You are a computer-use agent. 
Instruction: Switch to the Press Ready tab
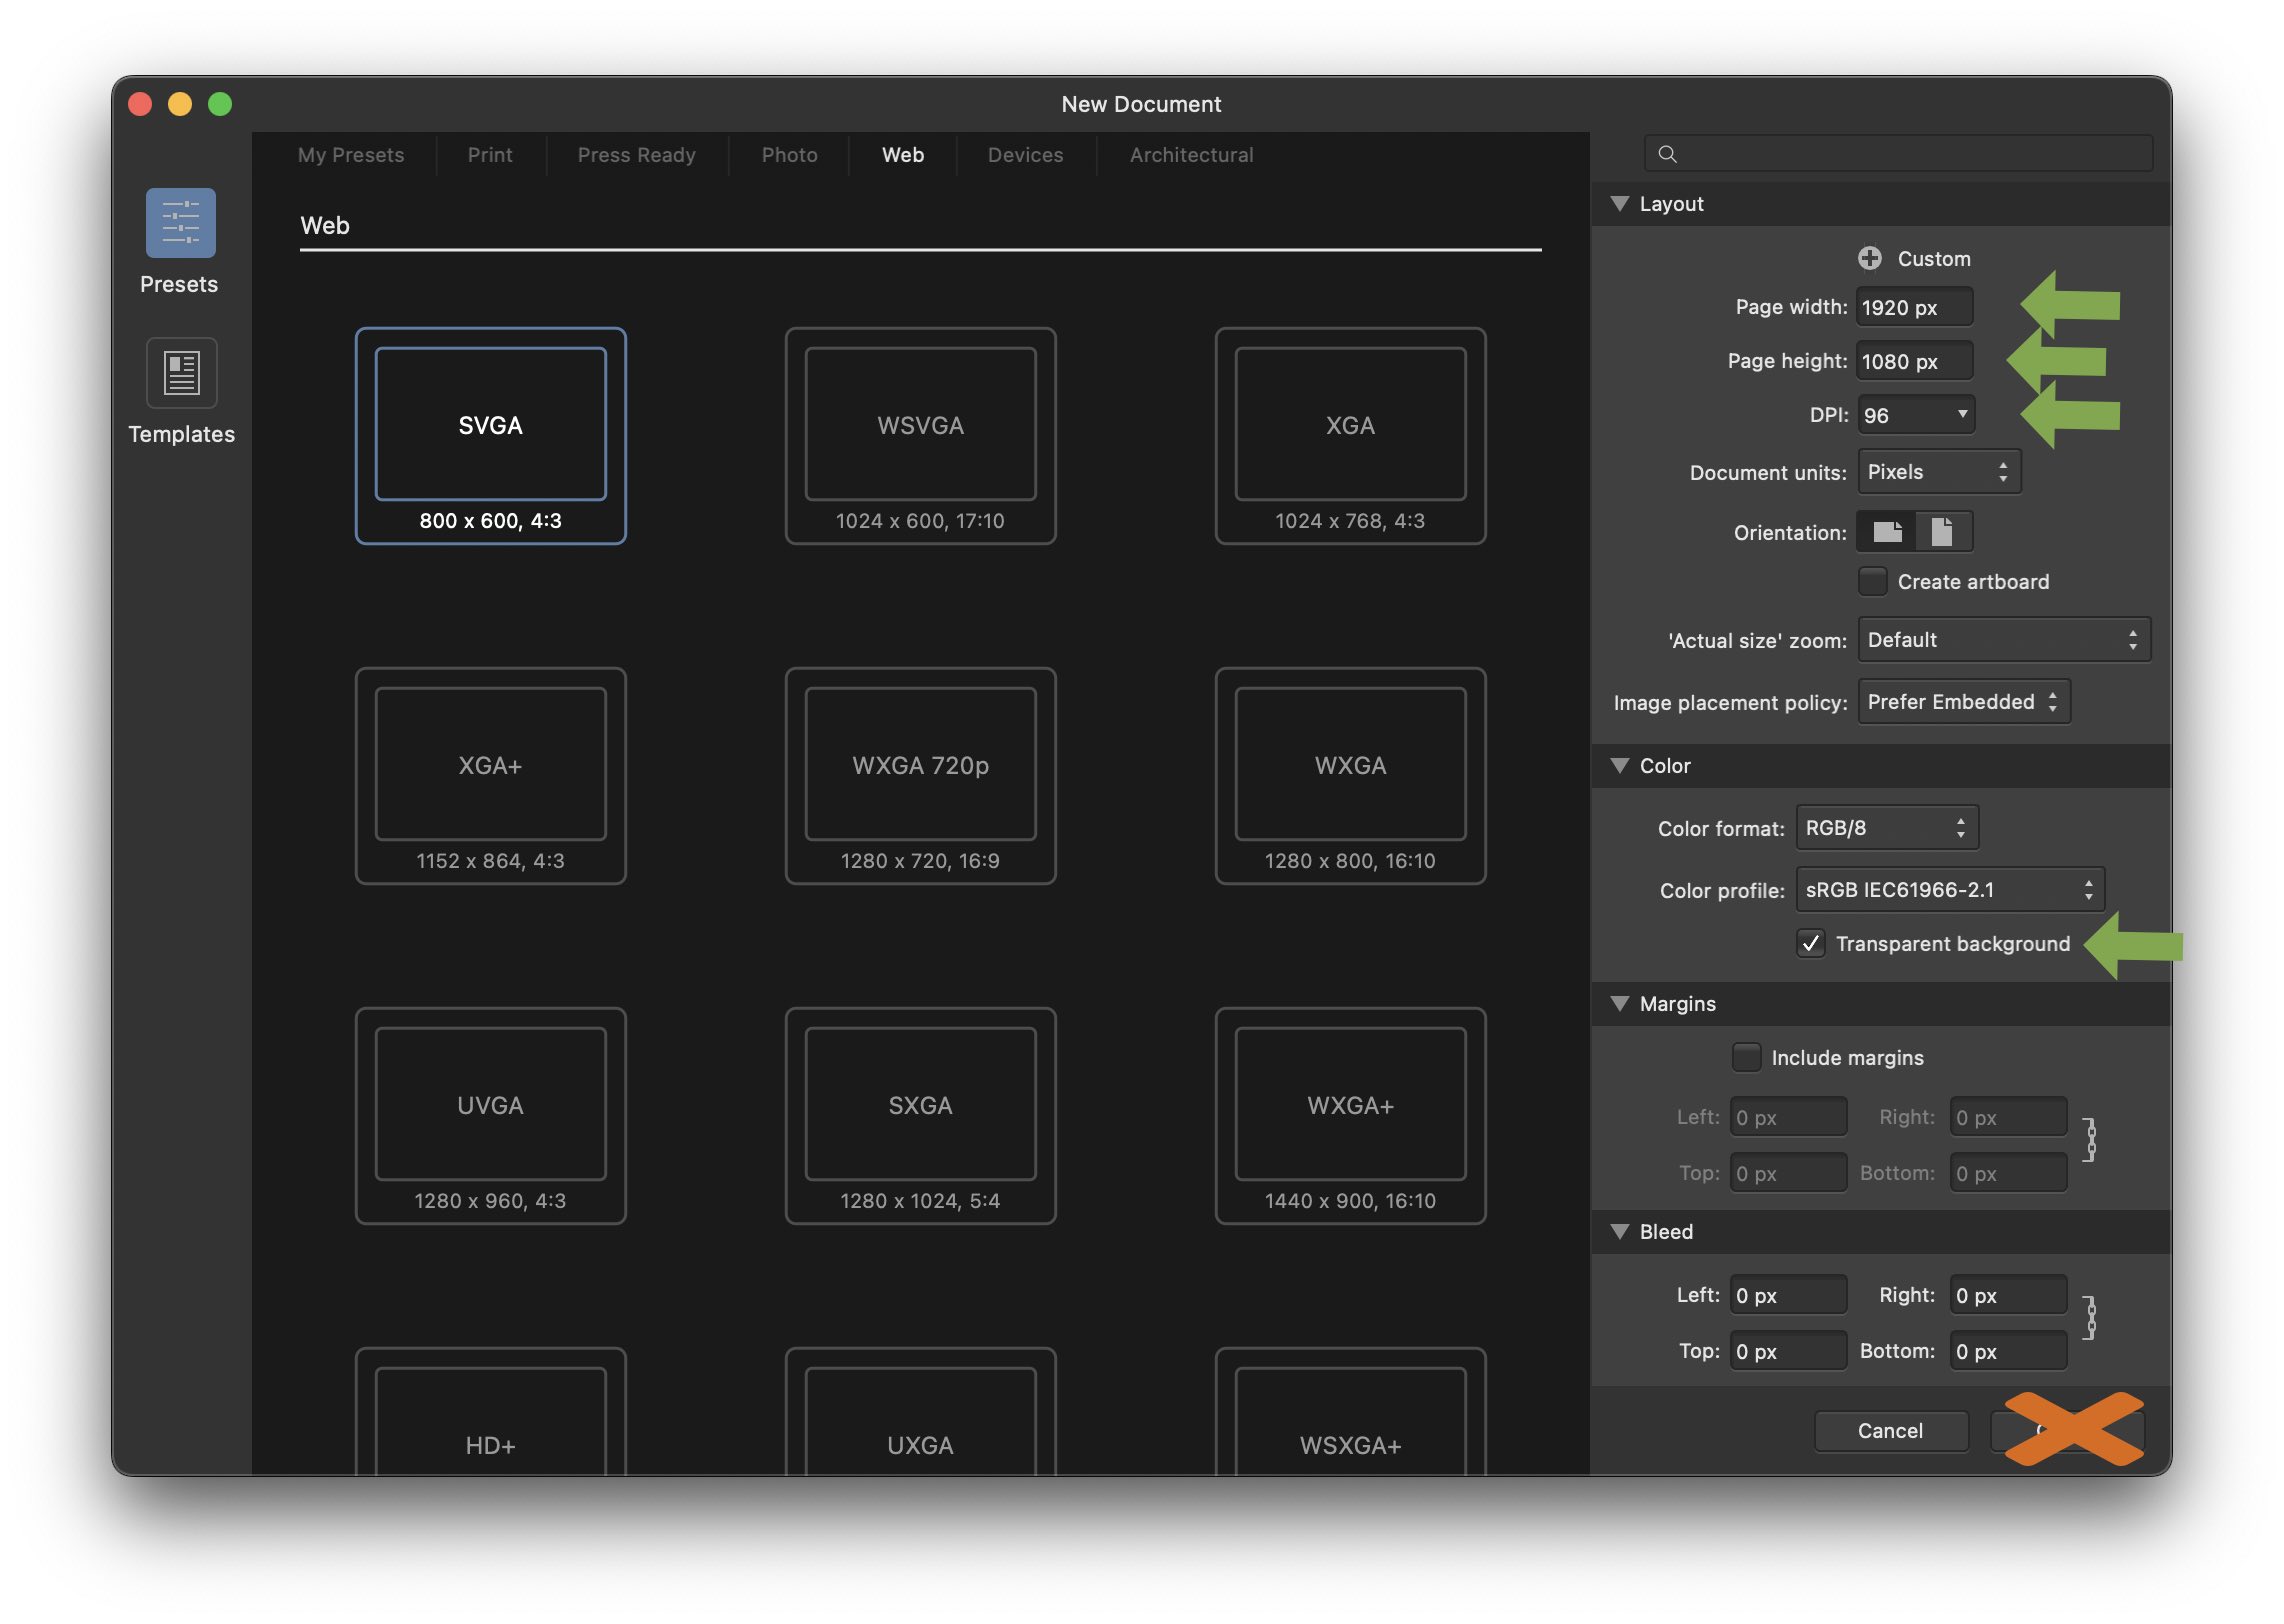click(636, 155)
